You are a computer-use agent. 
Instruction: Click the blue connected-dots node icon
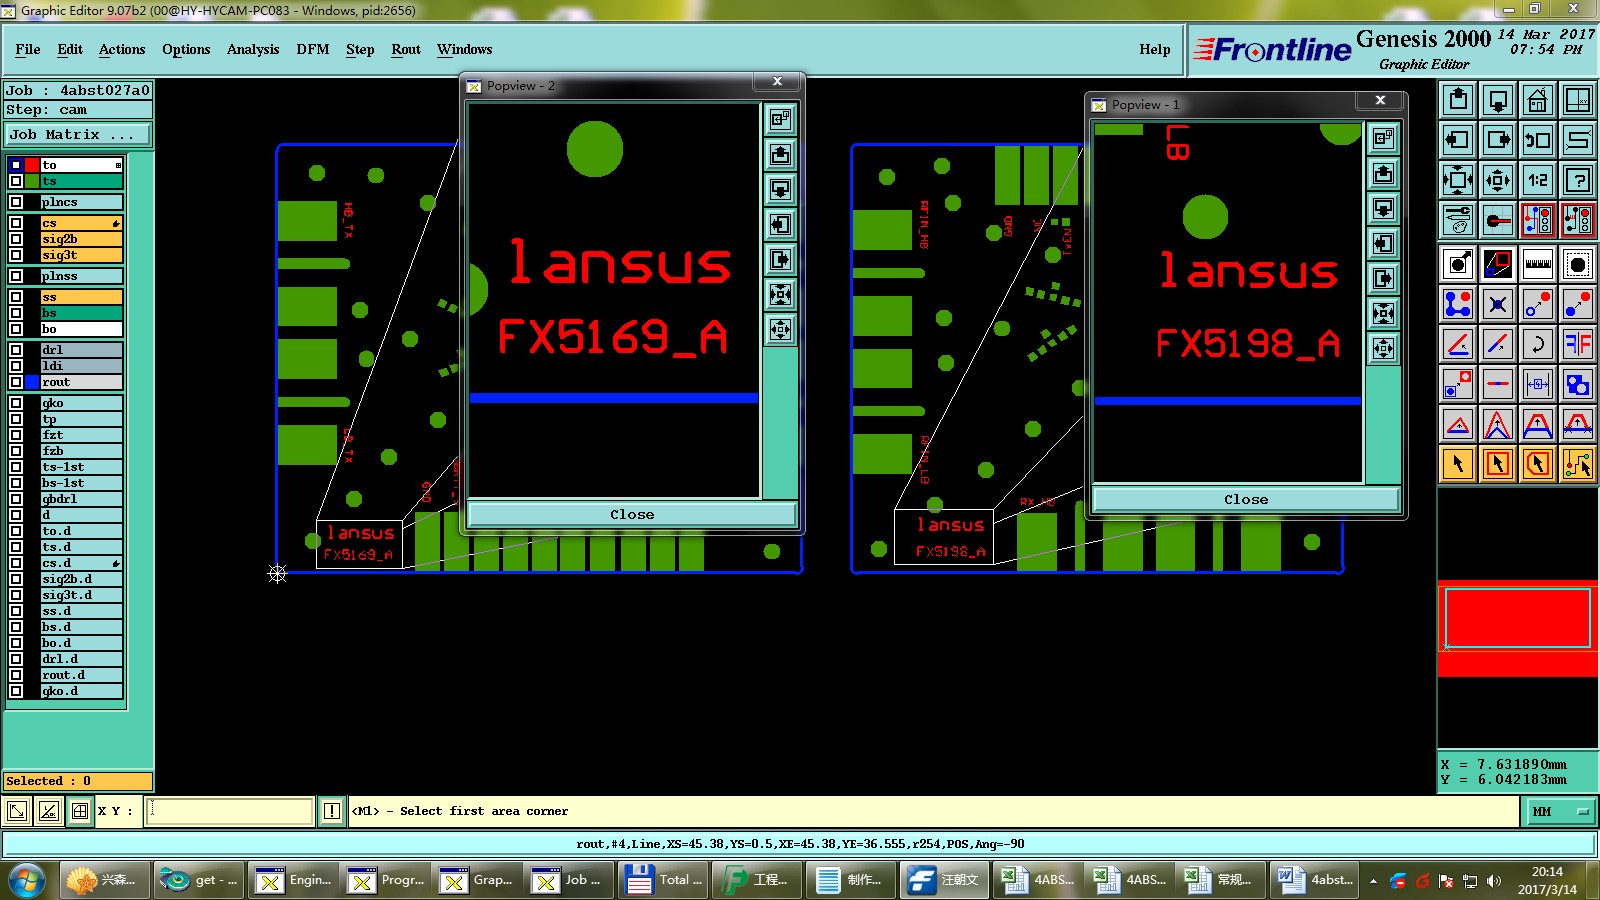[1458, 304]
